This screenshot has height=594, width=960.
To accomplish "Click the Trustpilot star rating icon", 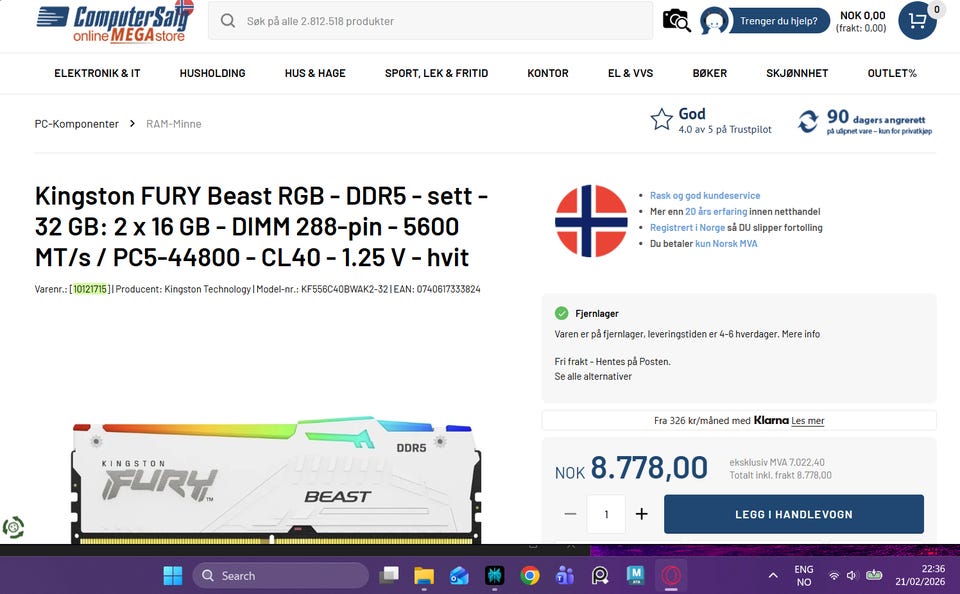I will (x=661, y=119).
